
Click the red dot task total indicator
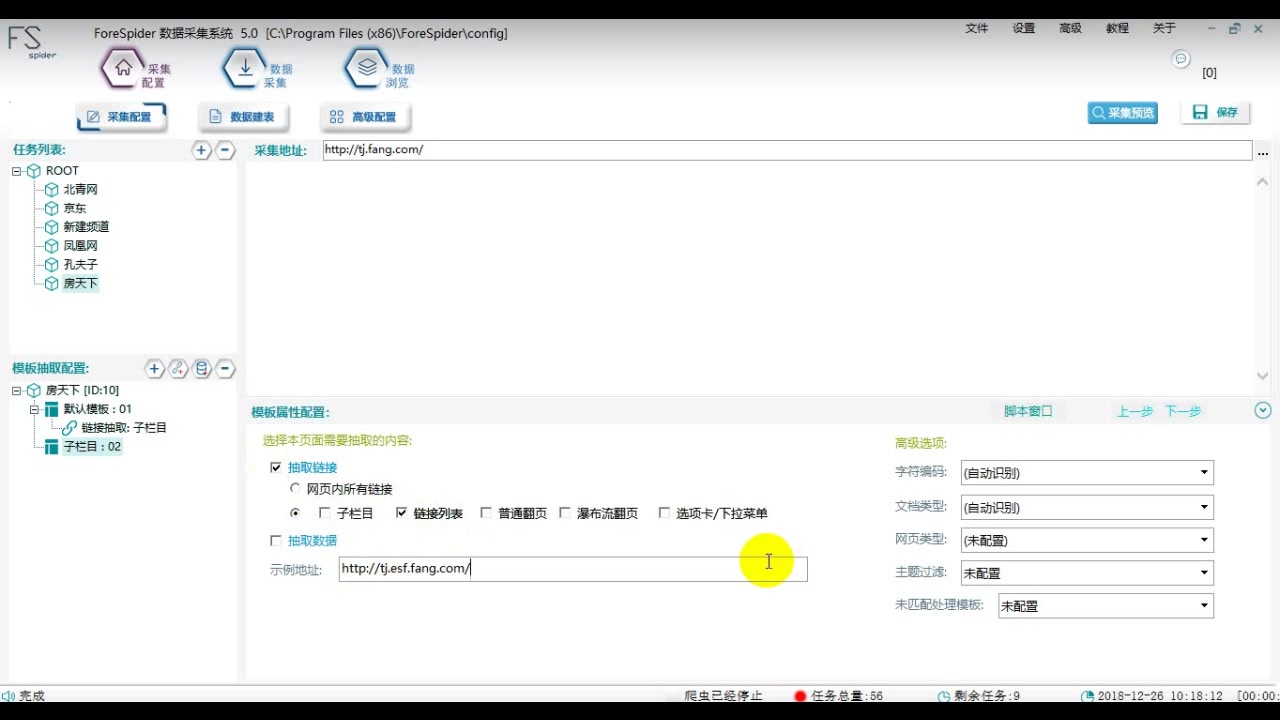(800, 696)
